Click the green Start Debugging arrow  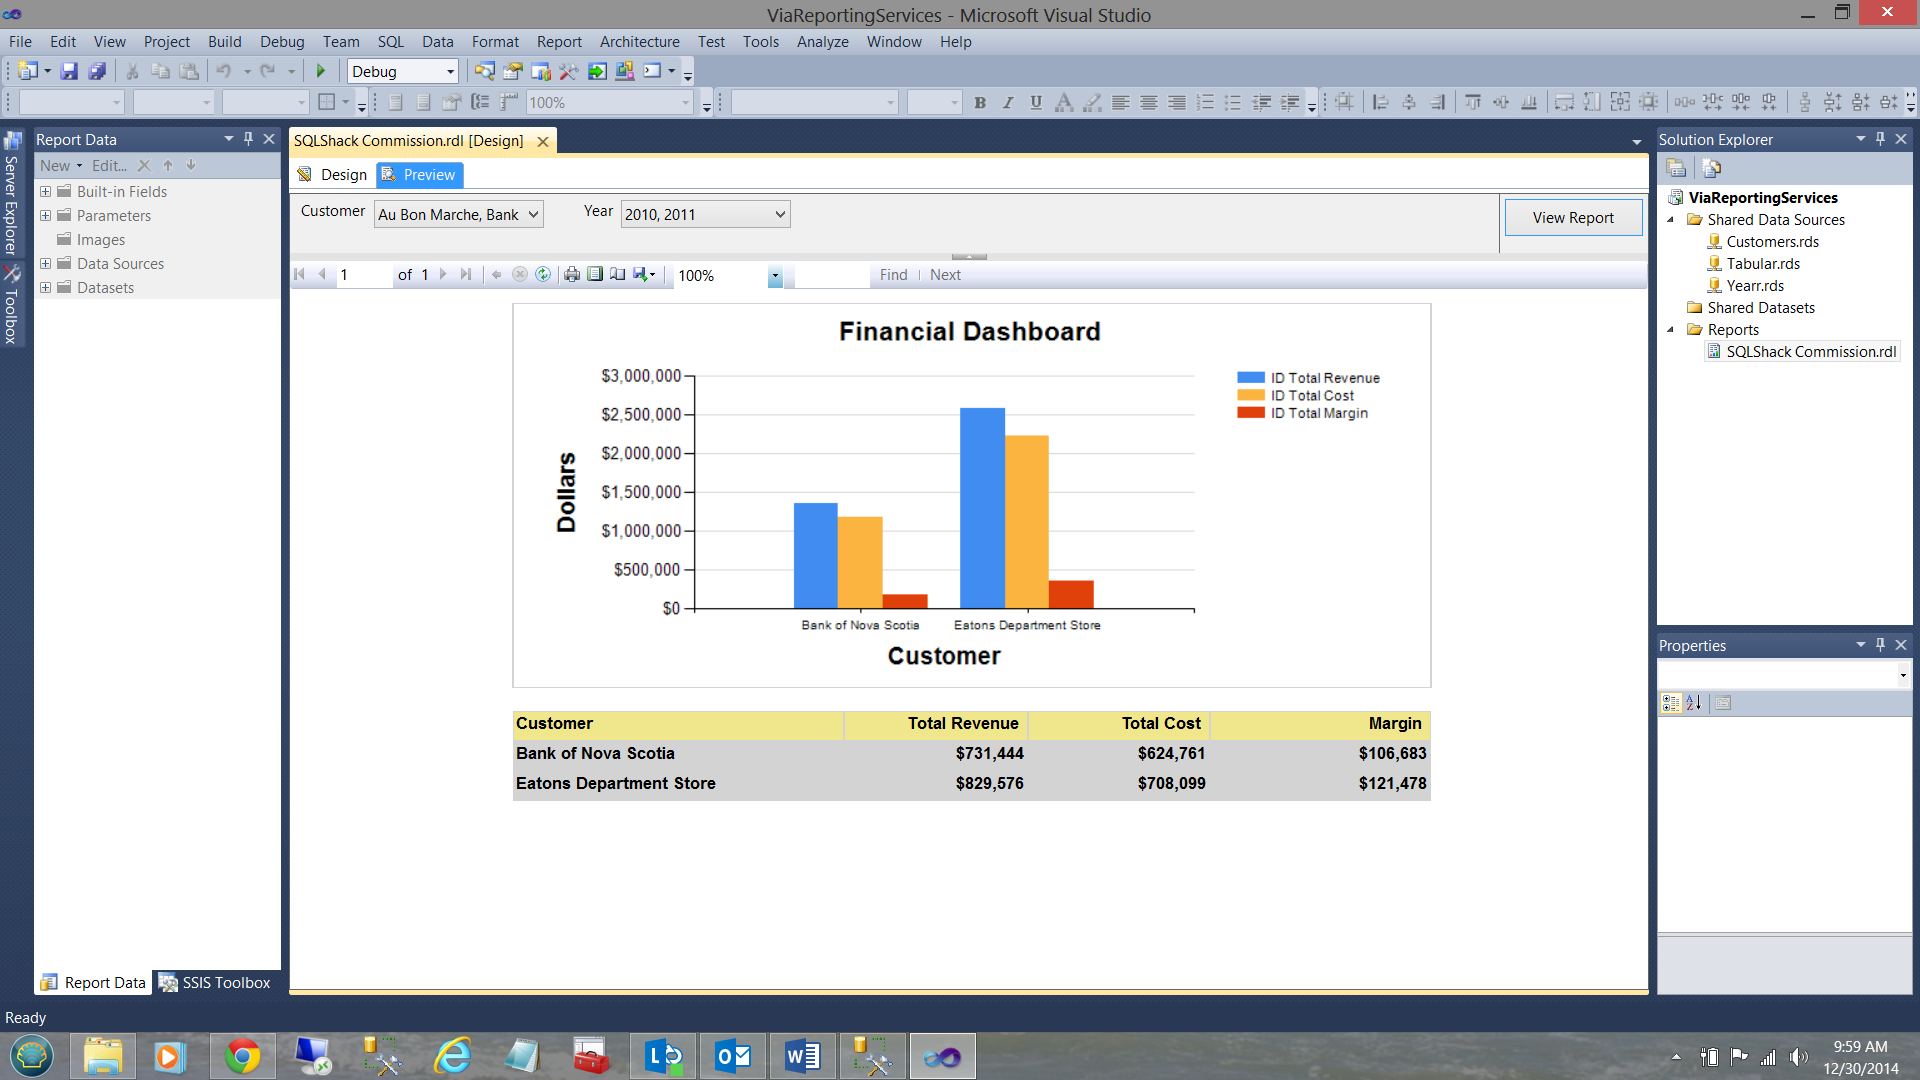click(x=321, y=71)
